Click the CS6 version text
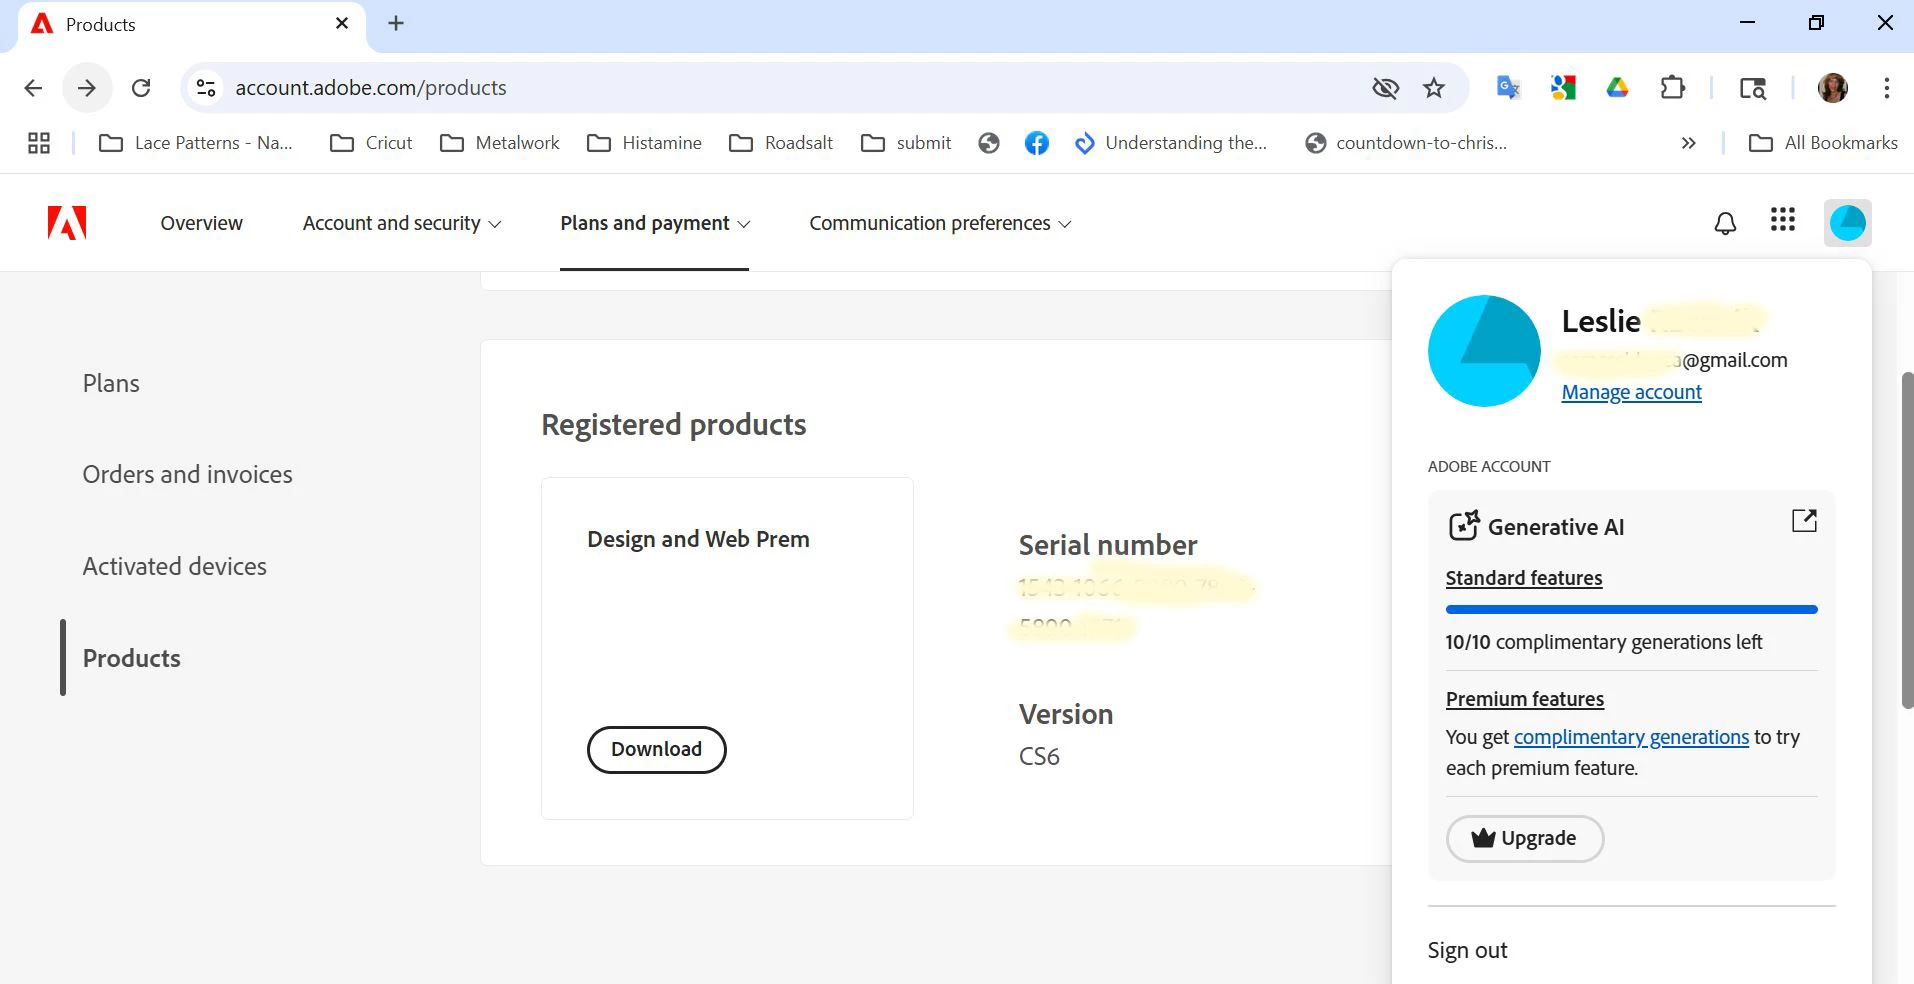Viewport: 1914px width, 984px height. (1039, 756)
